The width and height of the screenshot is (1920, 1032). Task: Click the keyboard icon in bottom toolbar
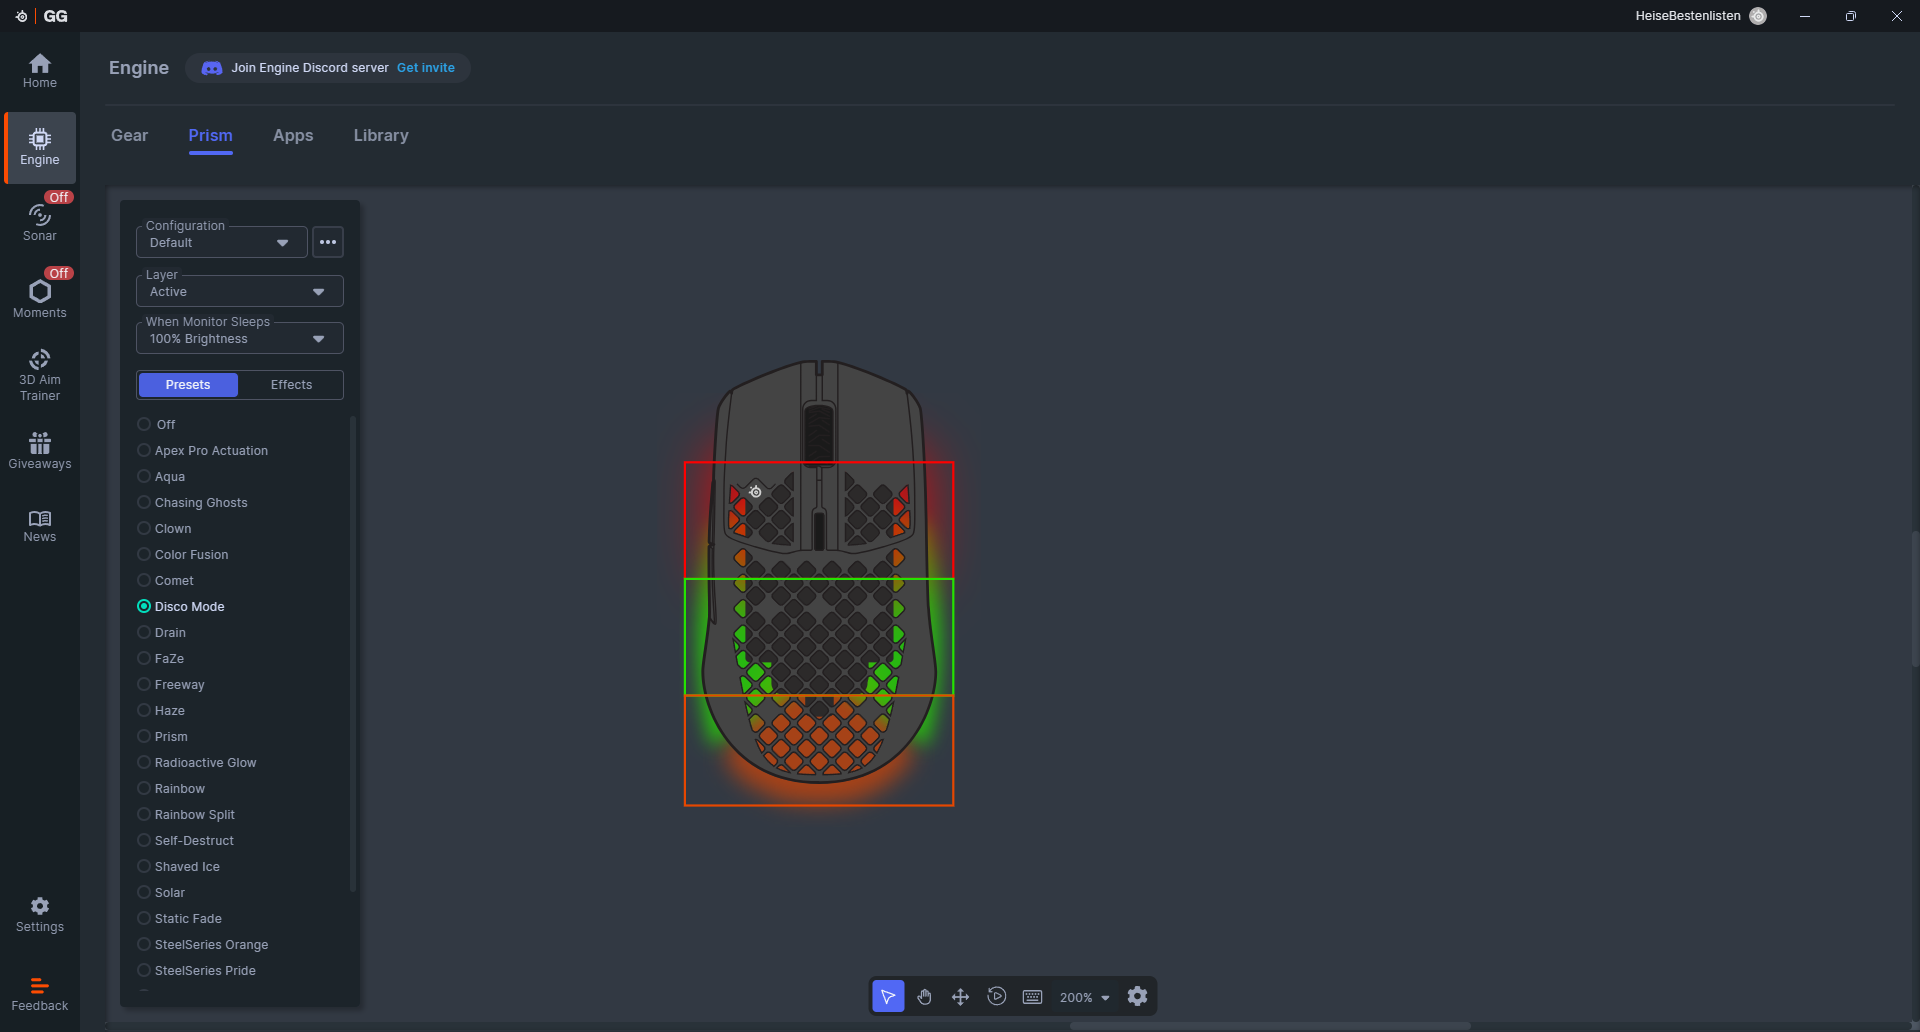point(1032,997)
